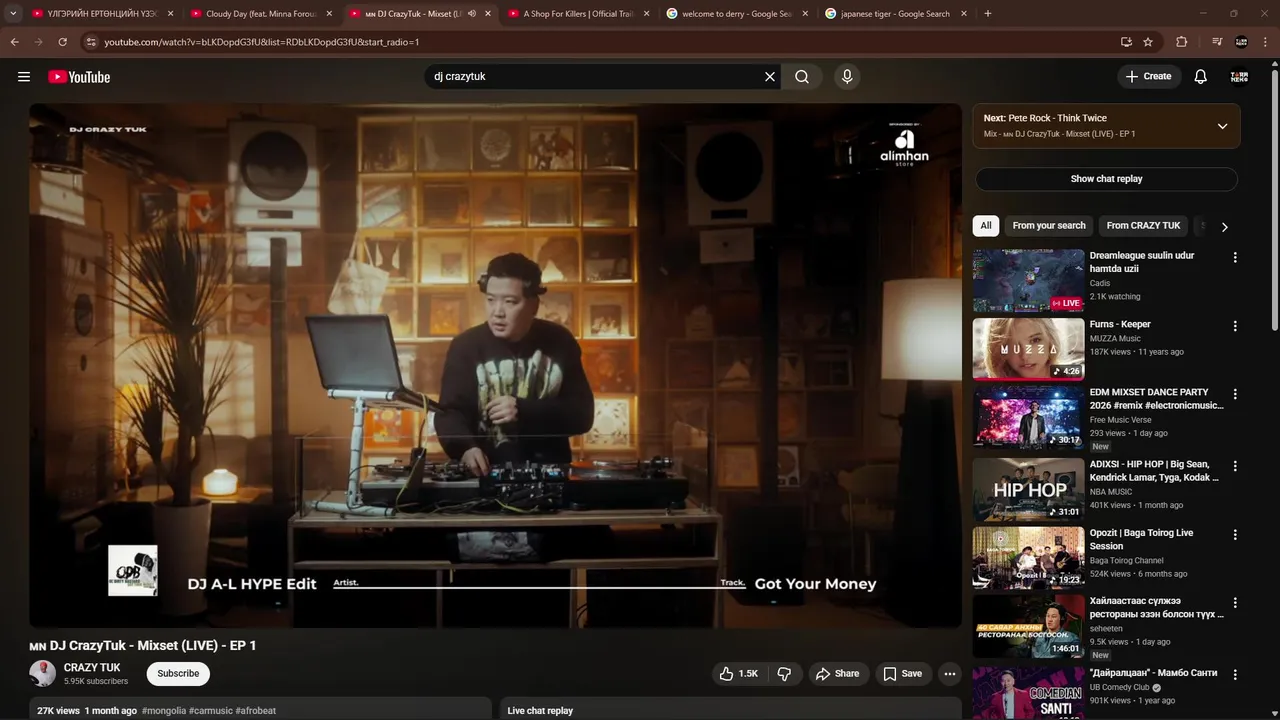The width and height of the screenshot is (1280, 720).
Task: Select the From your search chip
Action: pos(1049,226)
